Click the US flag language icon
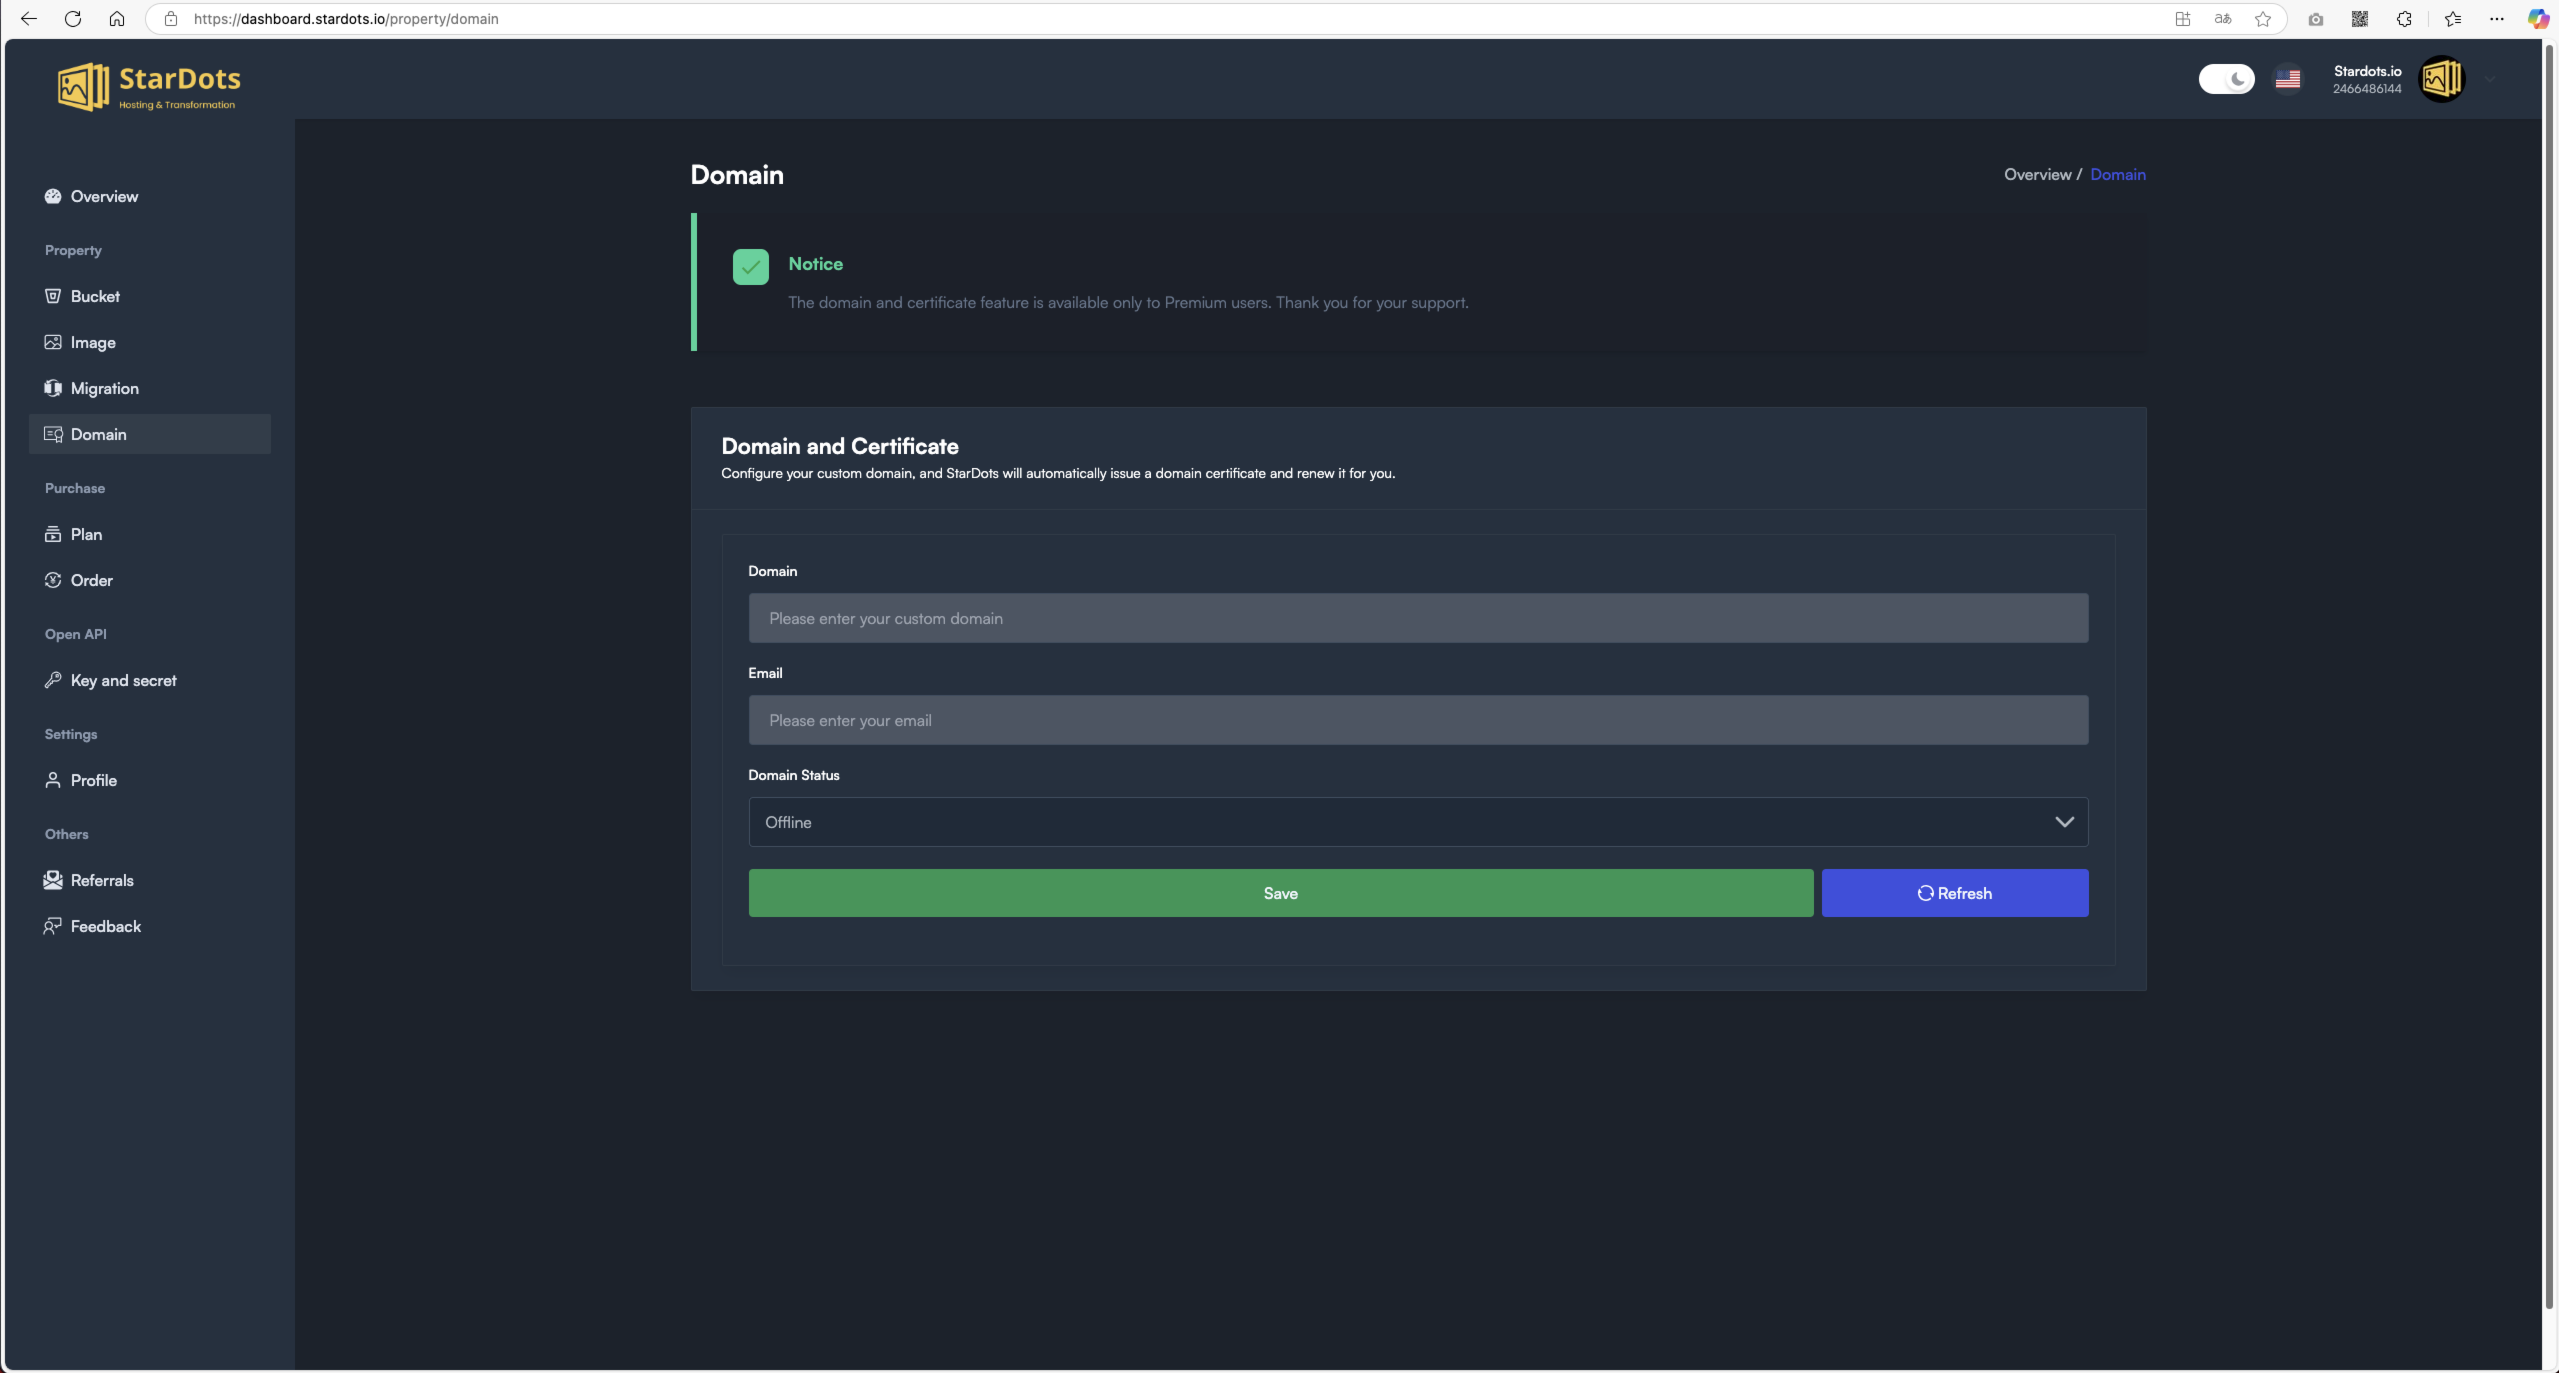This screenshot has height=1373, width=2559. [x=2287, y=79]
